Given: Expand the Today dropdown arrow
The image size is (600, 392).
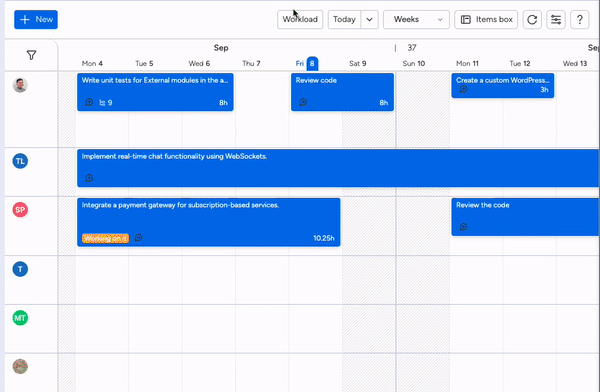Looking at the screenshot, I should [x=369, y=20].
